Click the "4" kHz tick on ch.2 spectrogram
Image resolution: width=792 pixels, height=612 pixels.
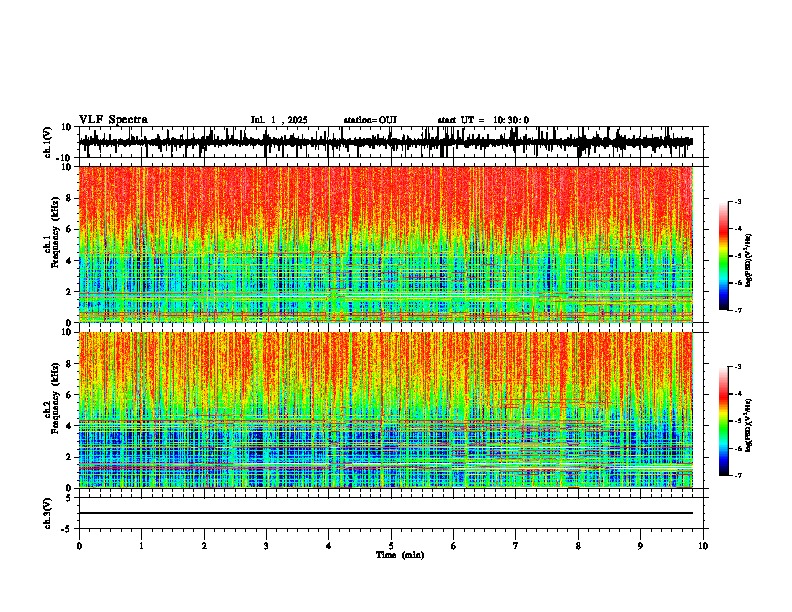tap(70, 426)
